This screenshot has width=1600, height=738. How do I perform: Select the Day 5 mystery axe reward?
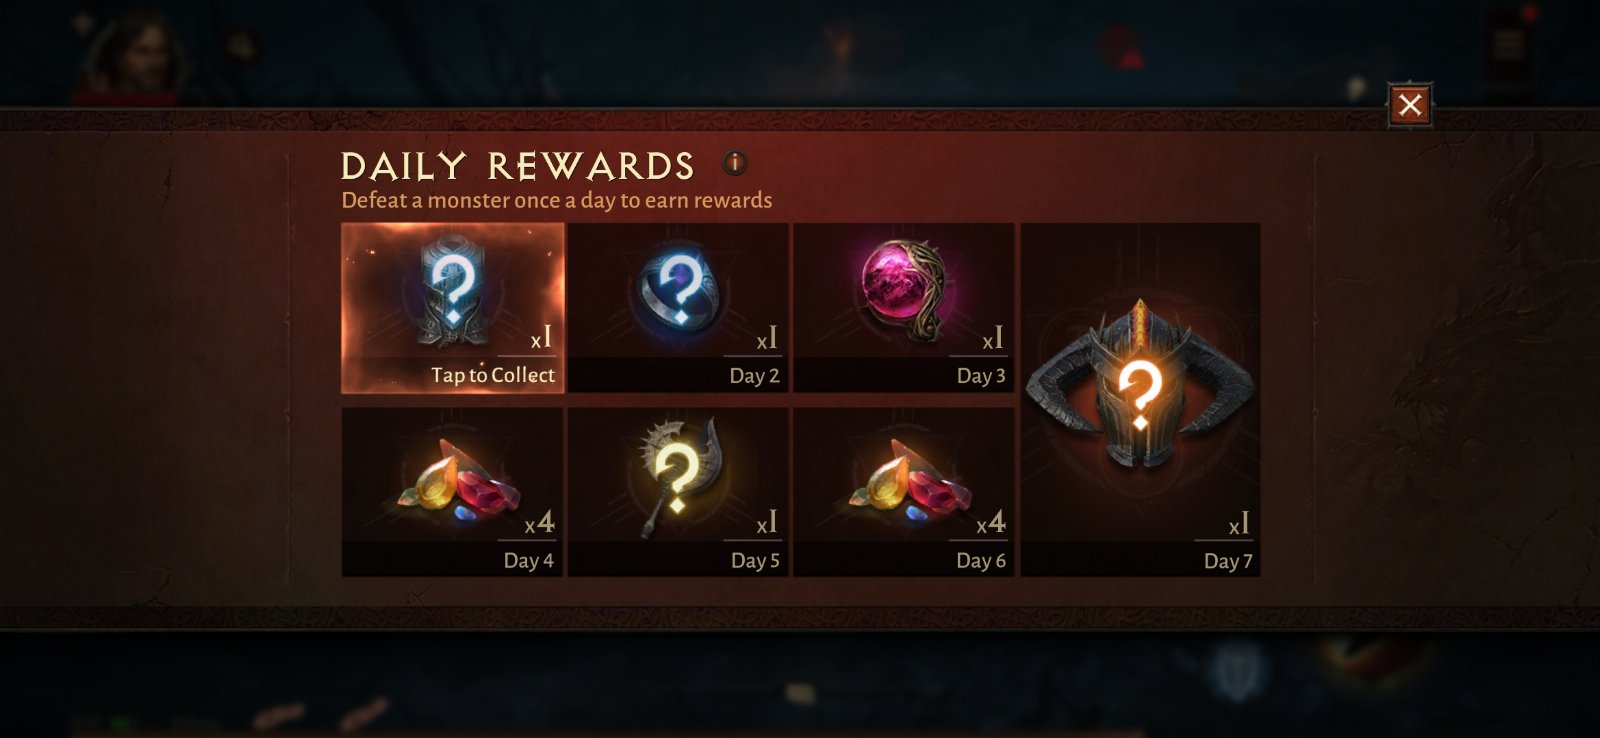[x=678, y=492]
